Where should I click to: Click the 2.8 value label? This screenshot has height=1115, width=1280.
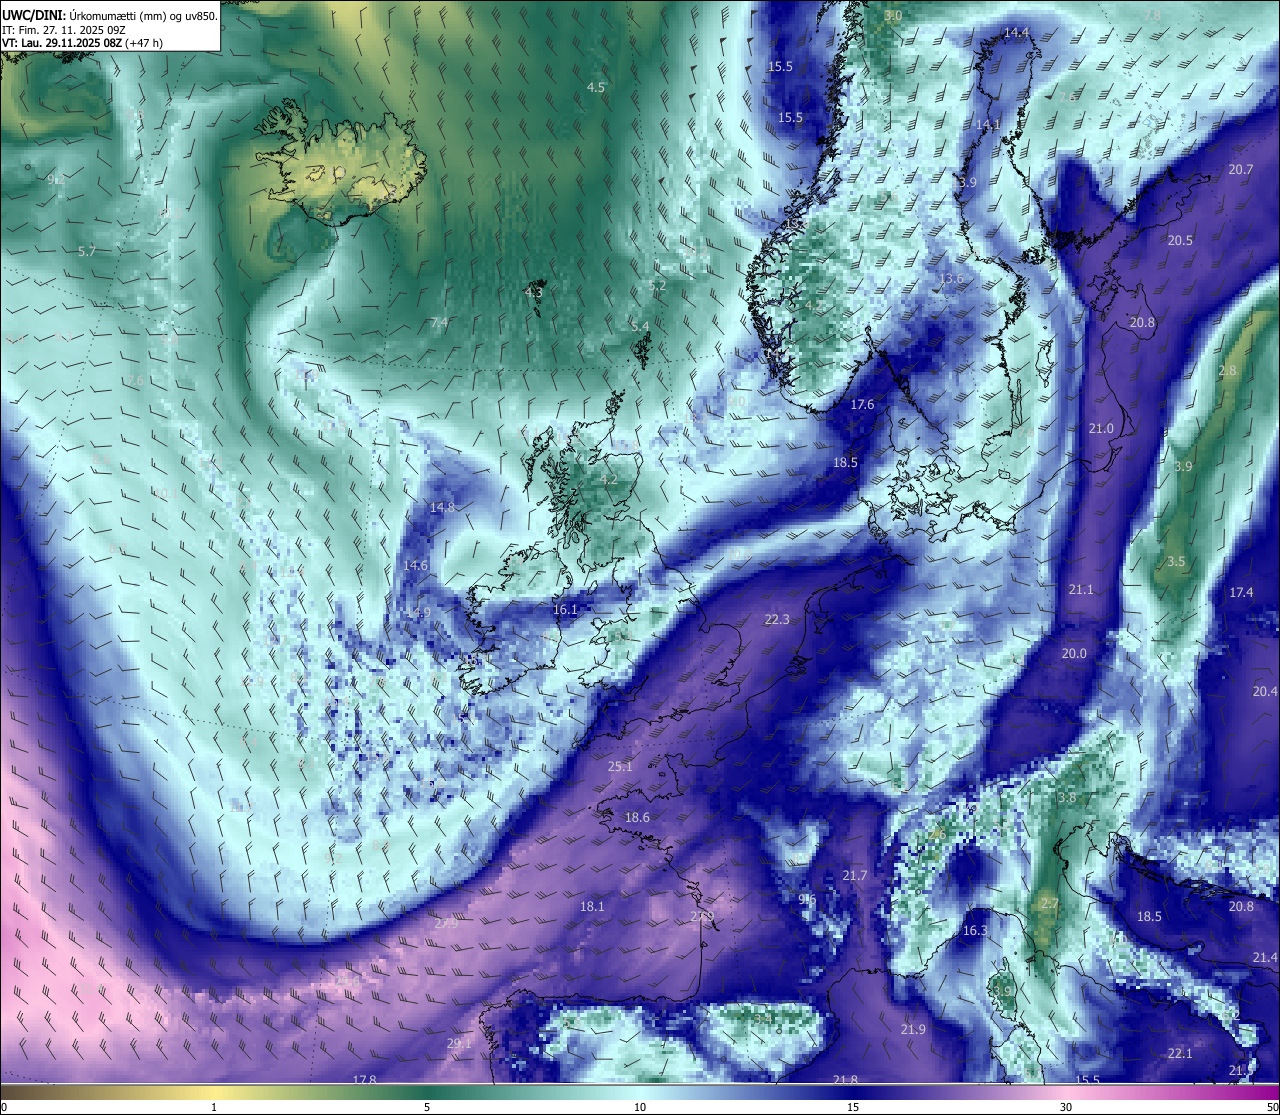pos(1227,371)
